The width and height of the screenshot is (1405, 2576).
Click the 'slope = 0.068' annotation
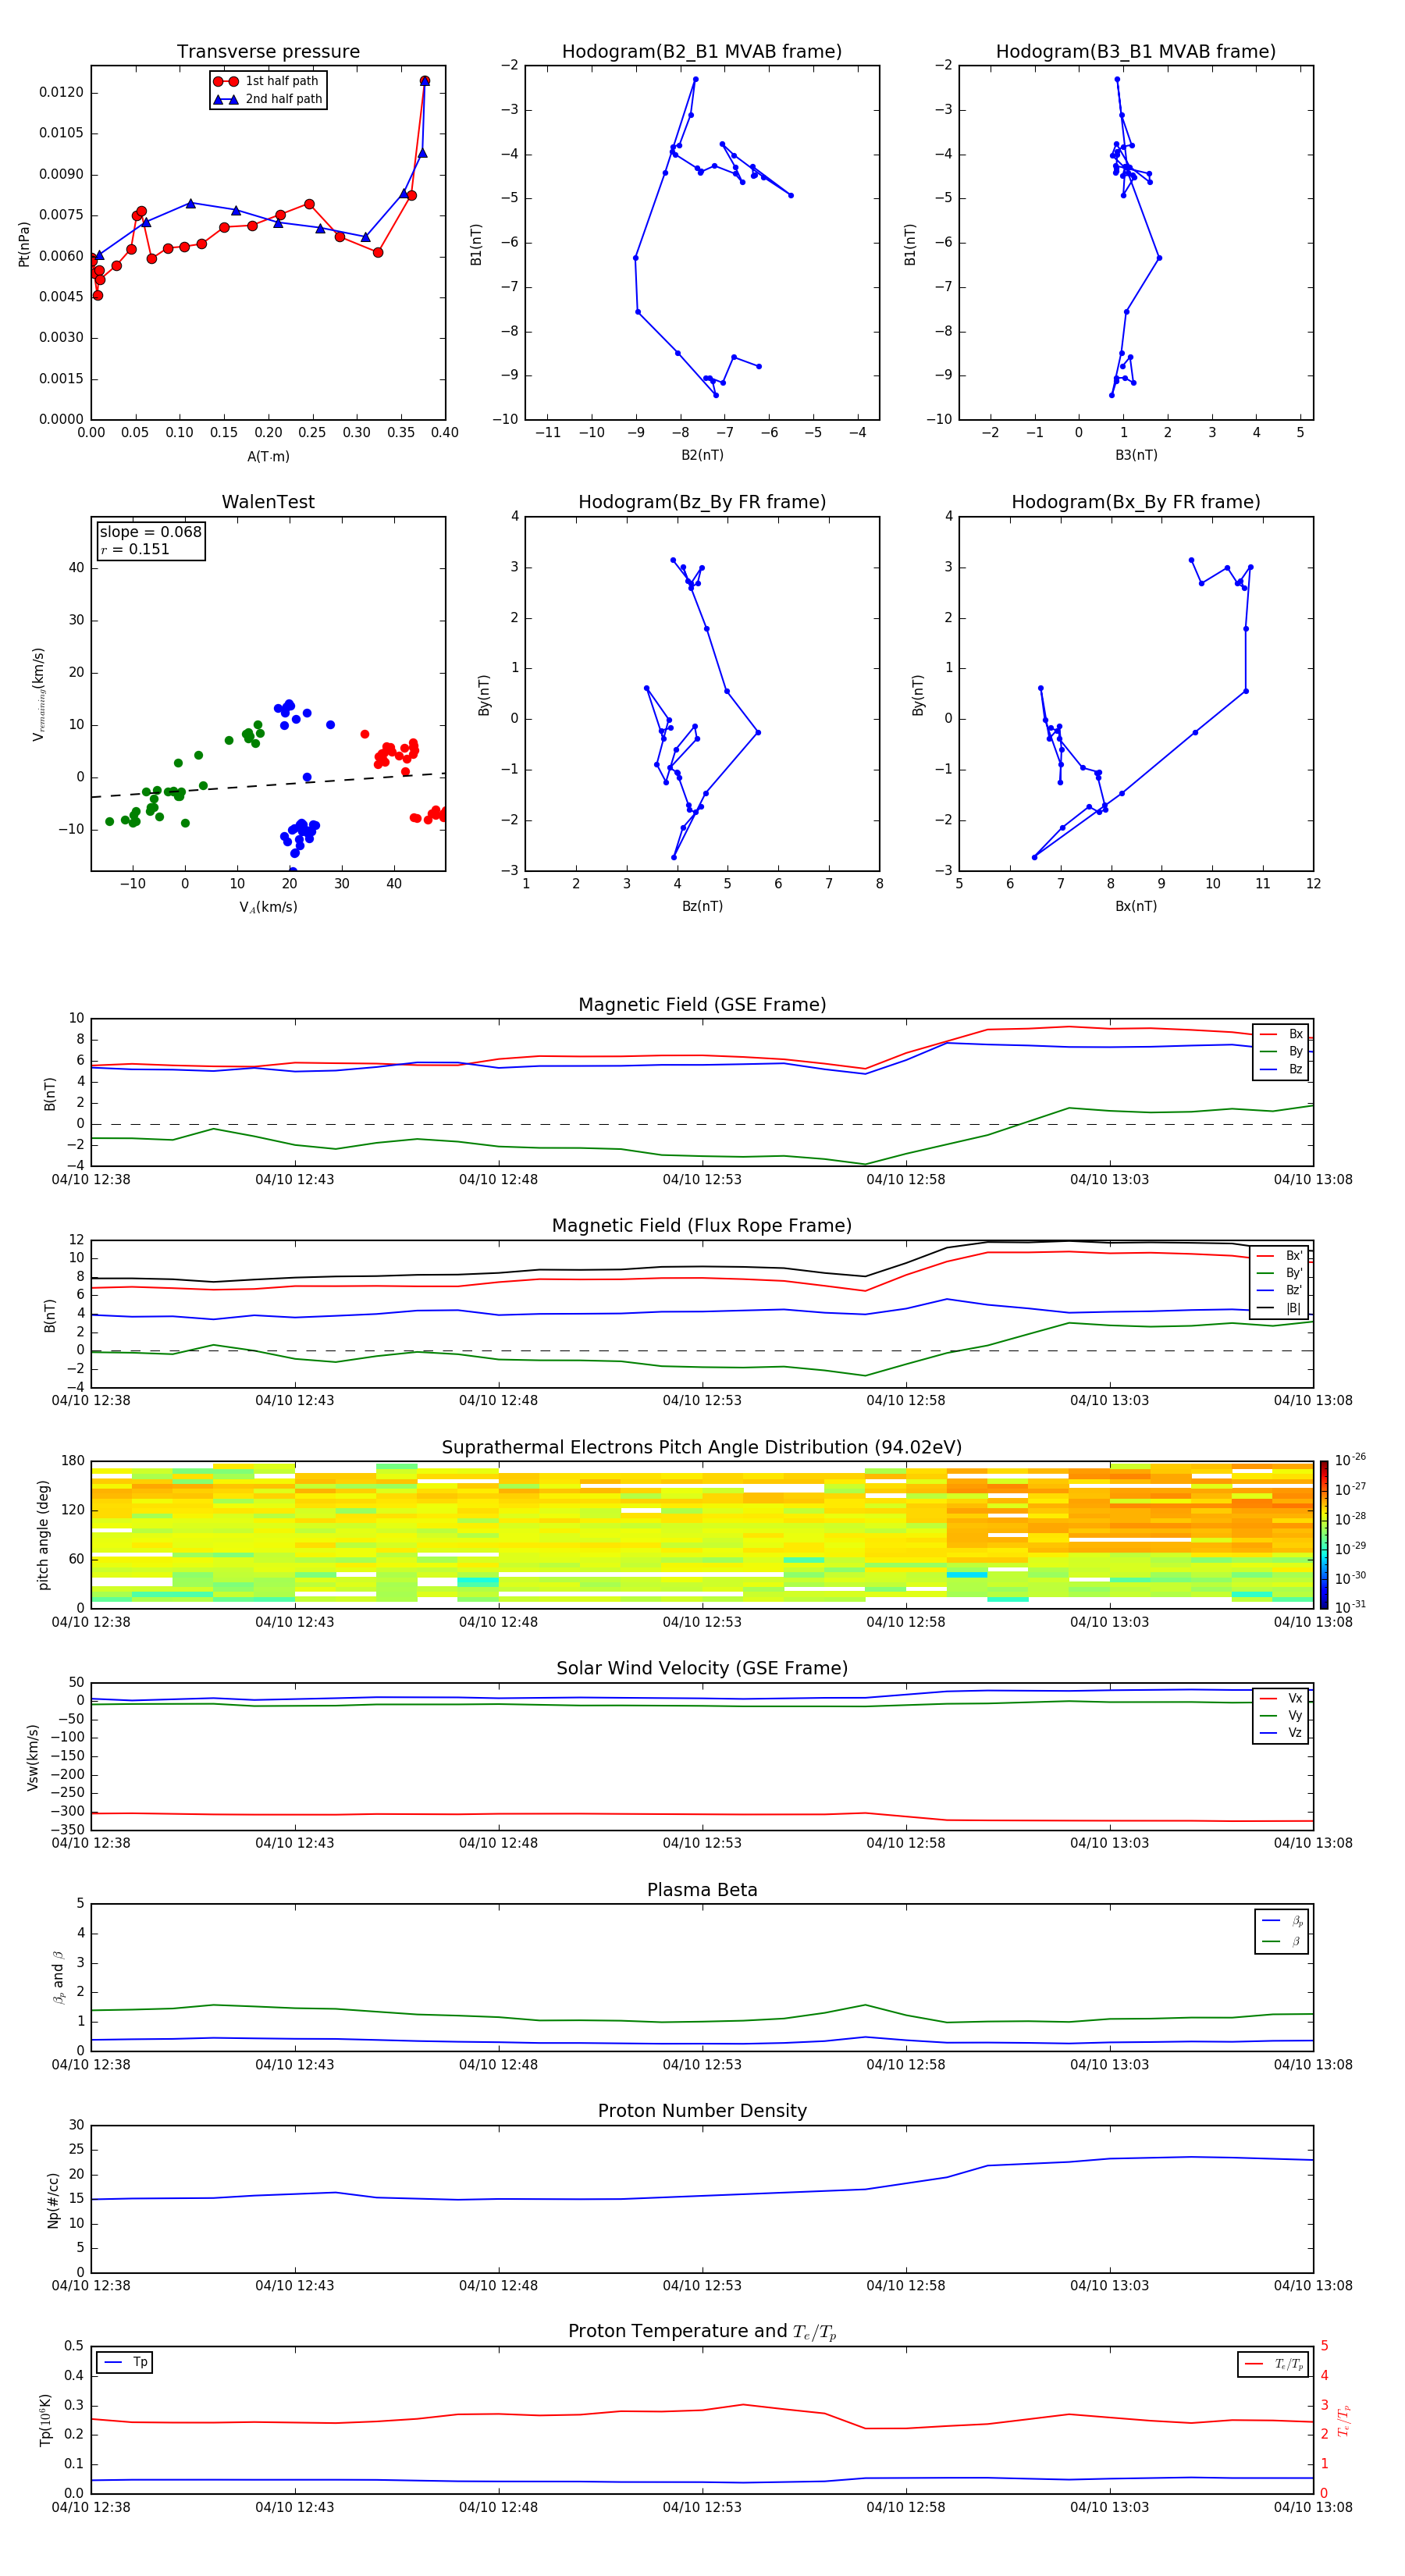pyautogui.click(x=150, y=532)
